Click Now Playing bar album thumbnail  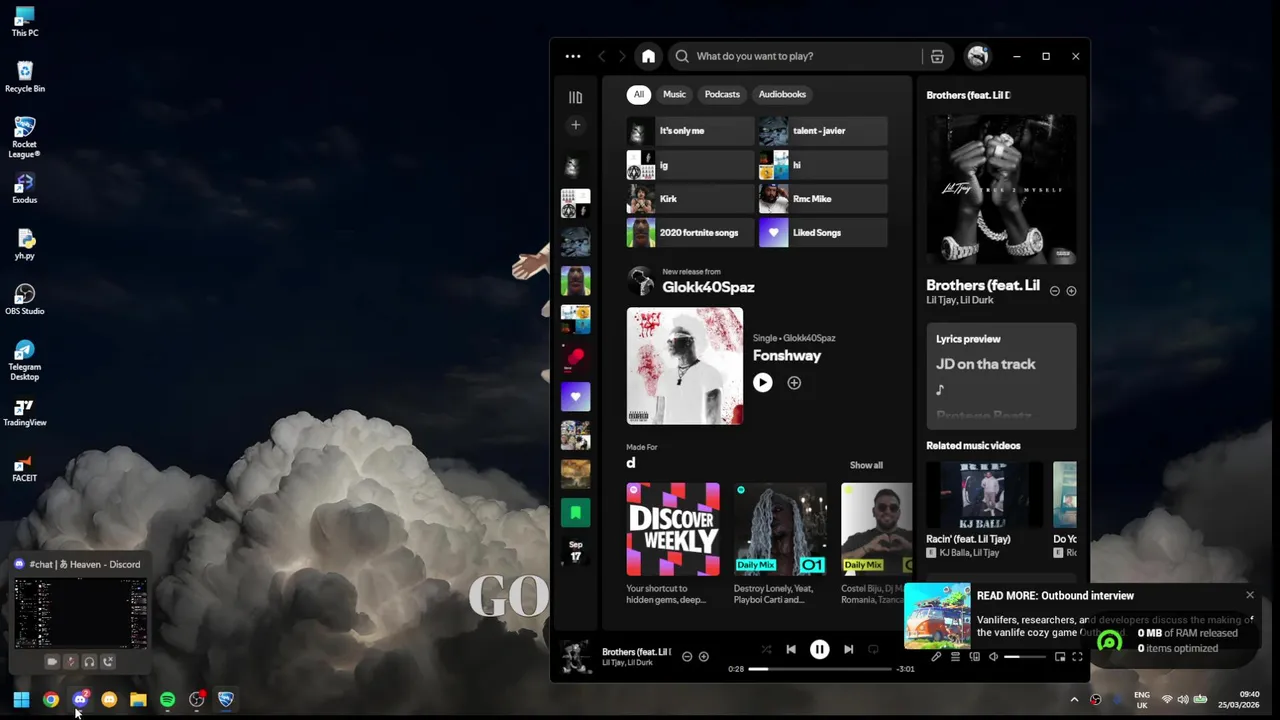click(575, 657)
